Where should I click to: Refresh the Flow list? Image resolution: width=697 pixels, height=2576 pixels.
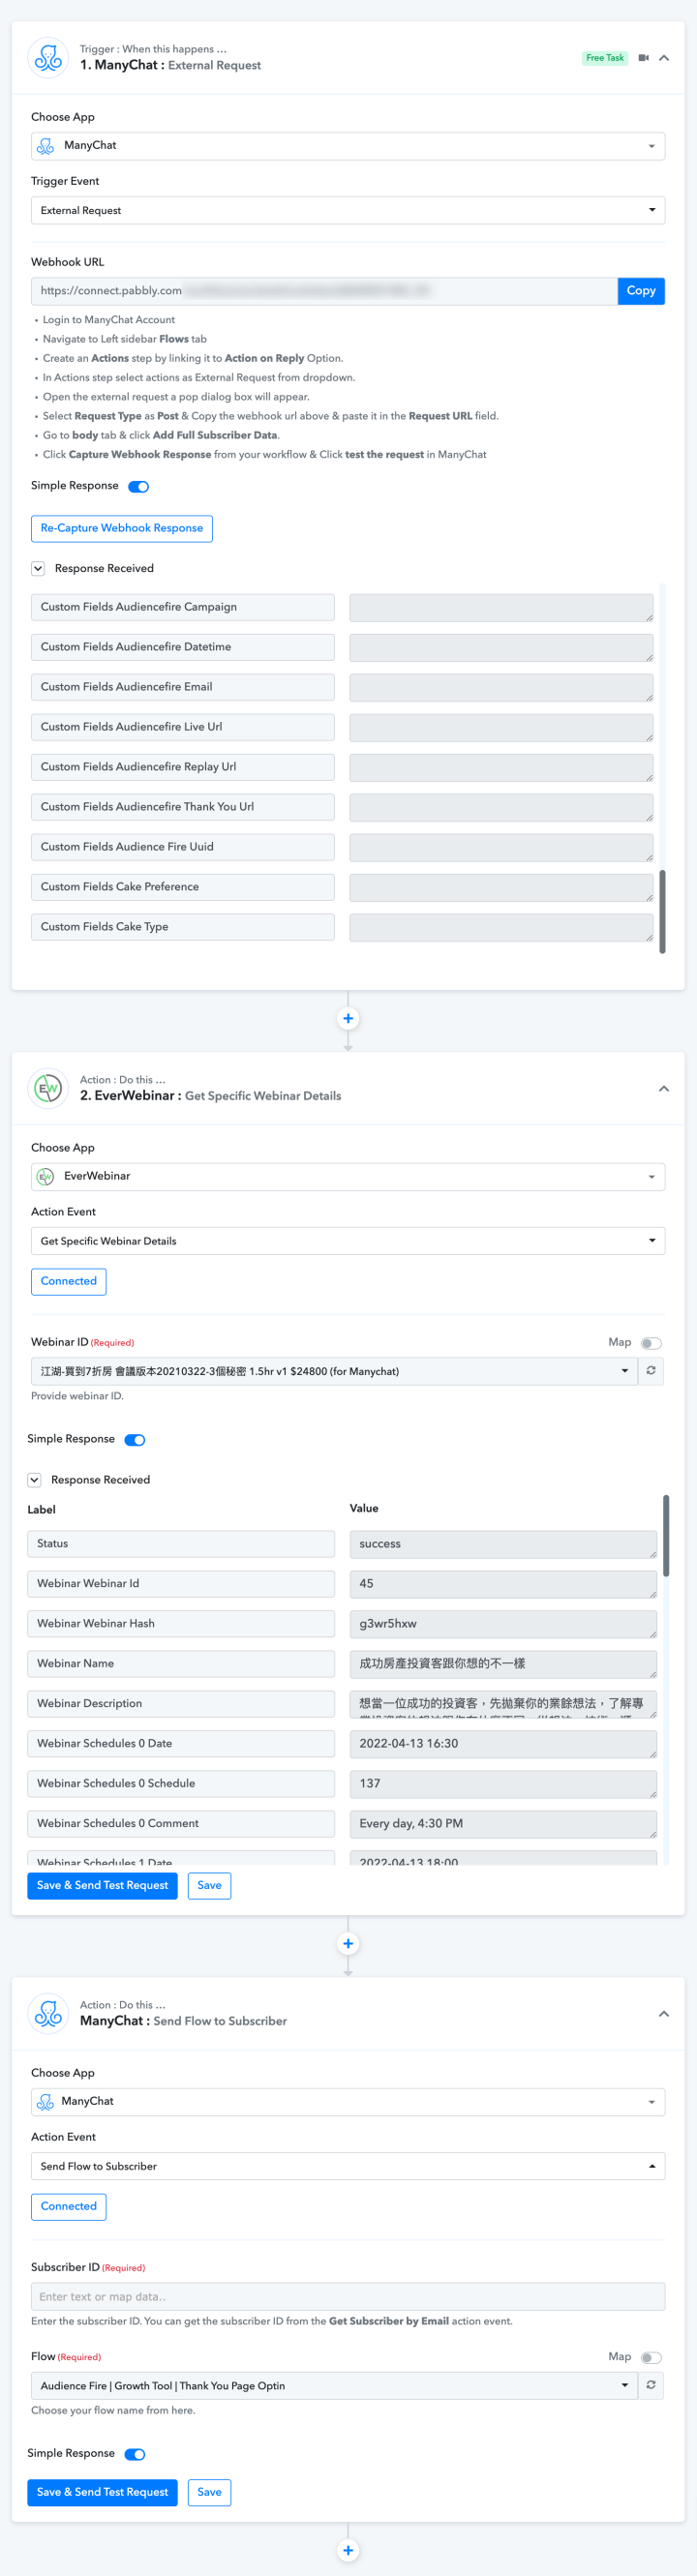pyautogui.click(x=651, y=2386)
